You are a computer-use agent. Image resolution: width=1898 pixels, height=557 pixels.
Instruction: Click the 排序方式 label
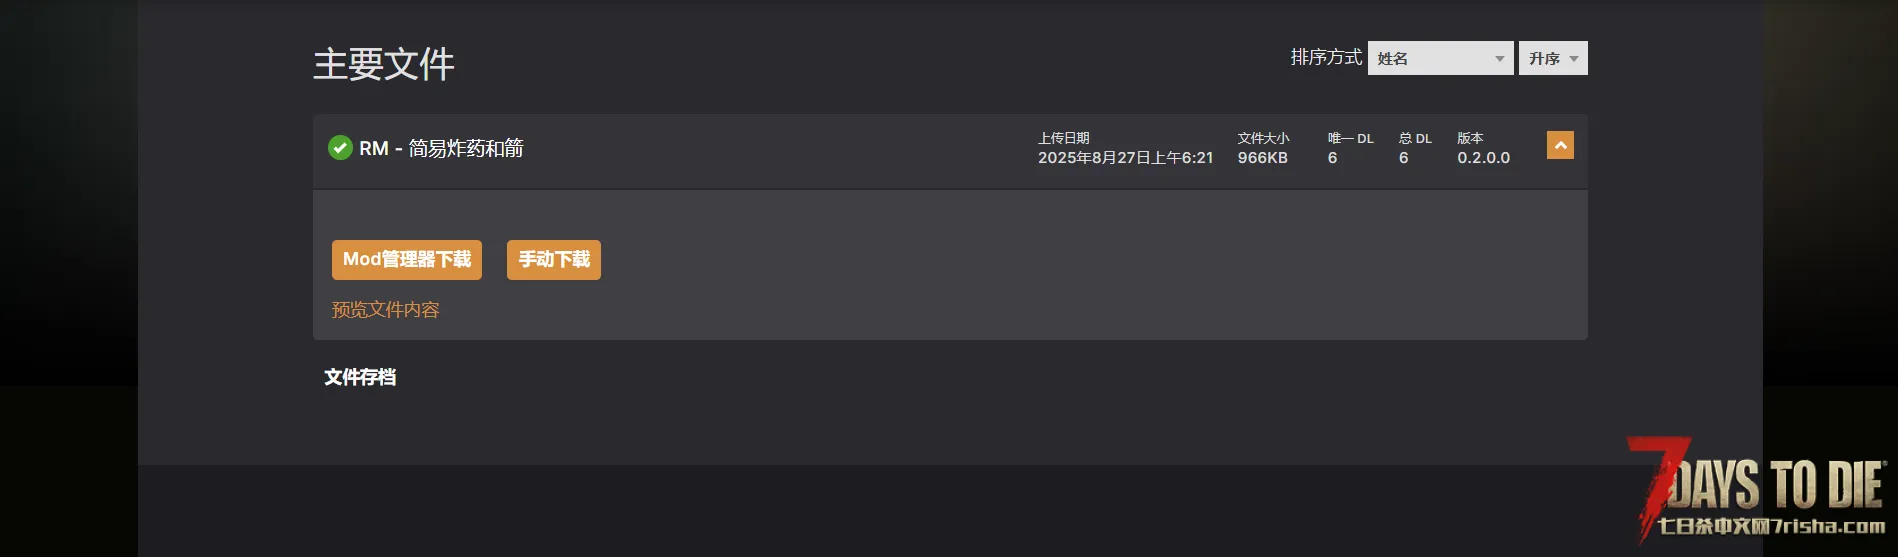click(x=1326, y=57)
